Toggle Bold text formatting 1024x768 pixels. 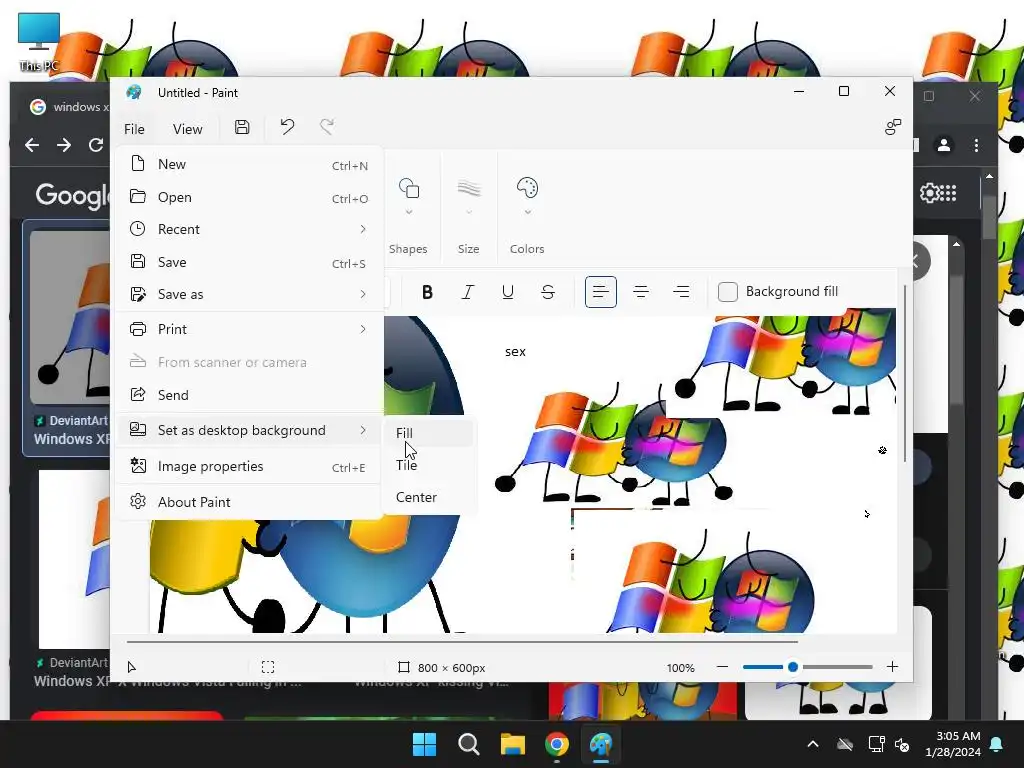pyautogui.click(x=427, y=292)
